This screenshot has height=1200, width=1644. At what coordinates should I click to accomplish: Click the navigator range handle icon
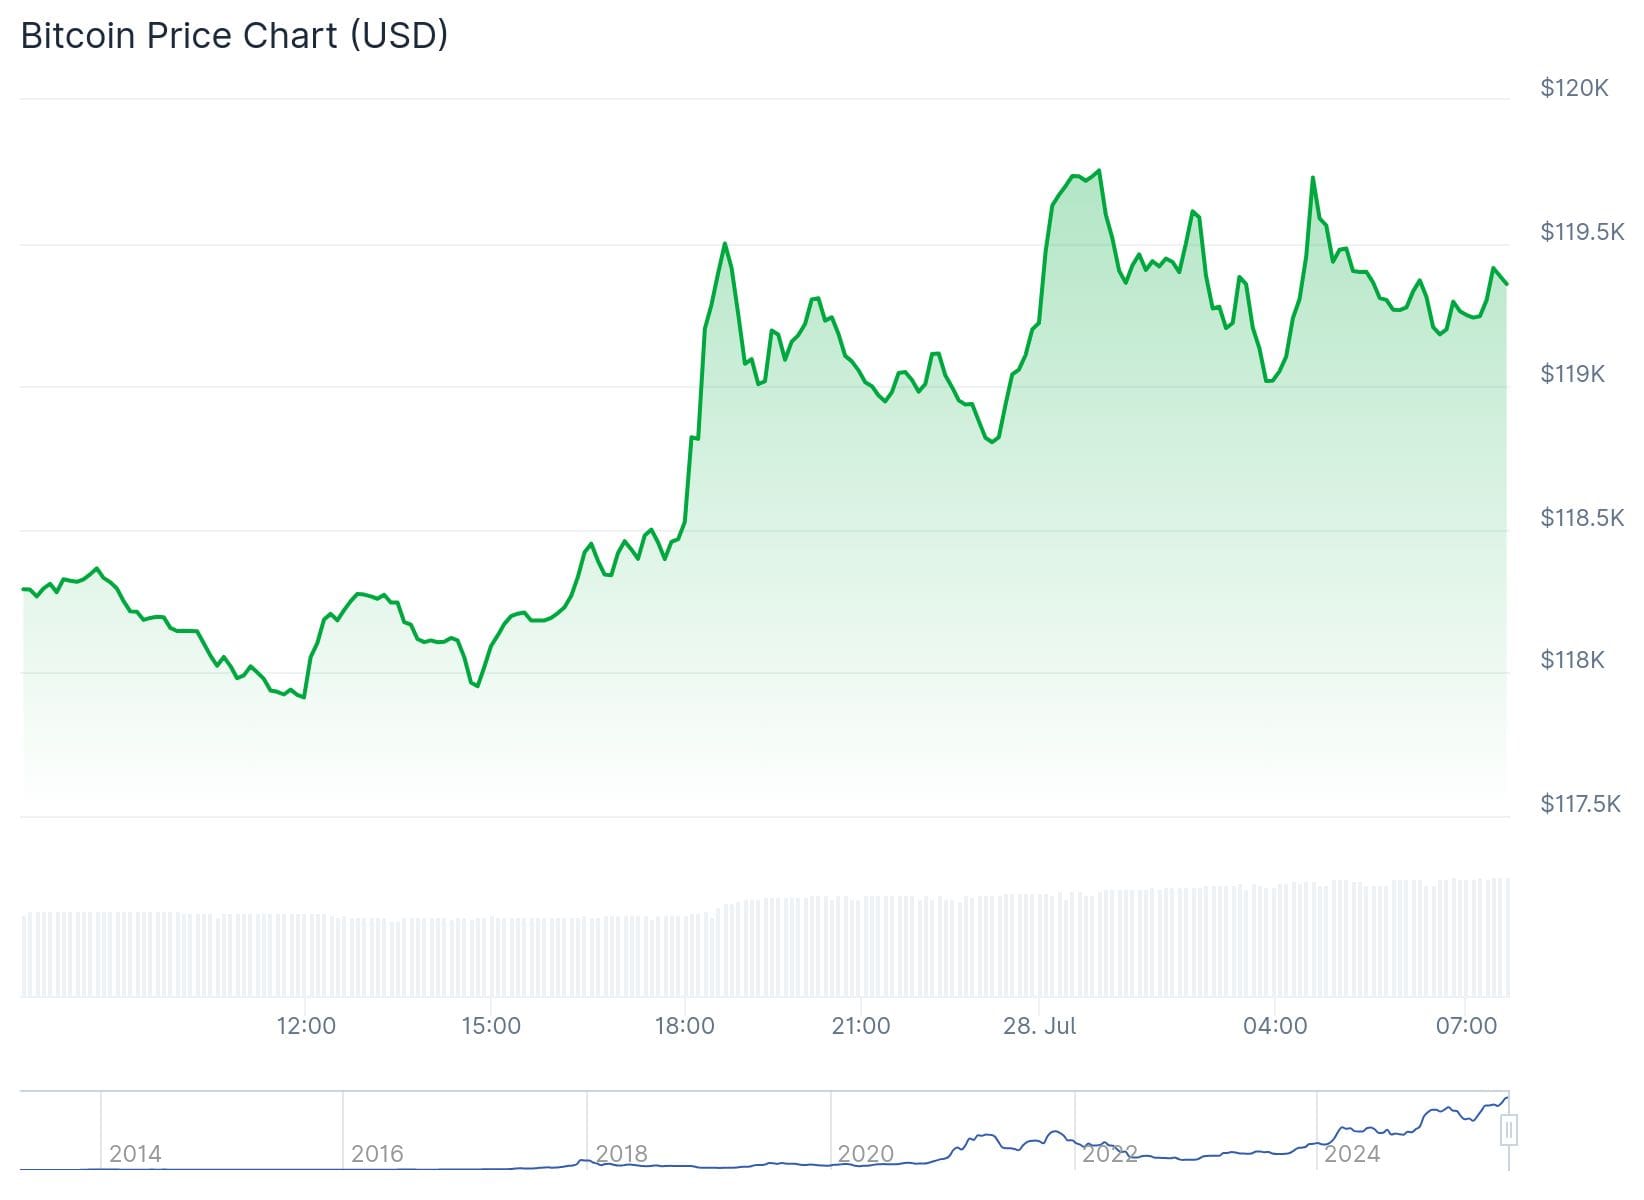1508,1131
